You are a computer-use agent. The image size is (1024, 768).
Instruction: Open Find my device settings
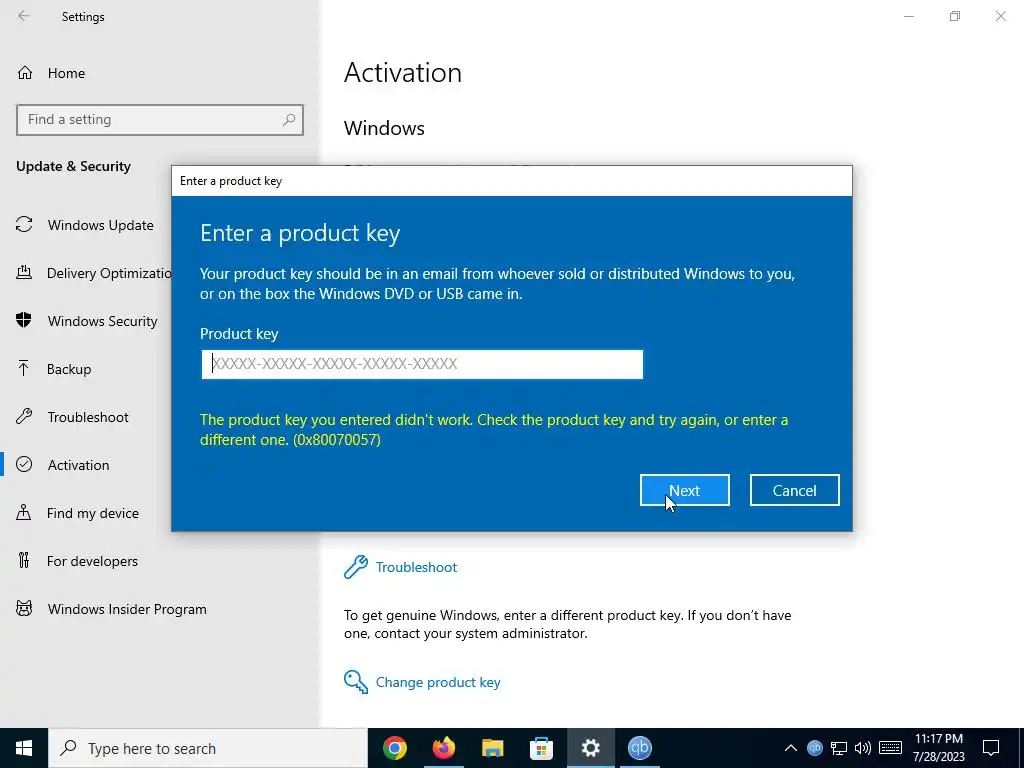click(x=92, y=513)
